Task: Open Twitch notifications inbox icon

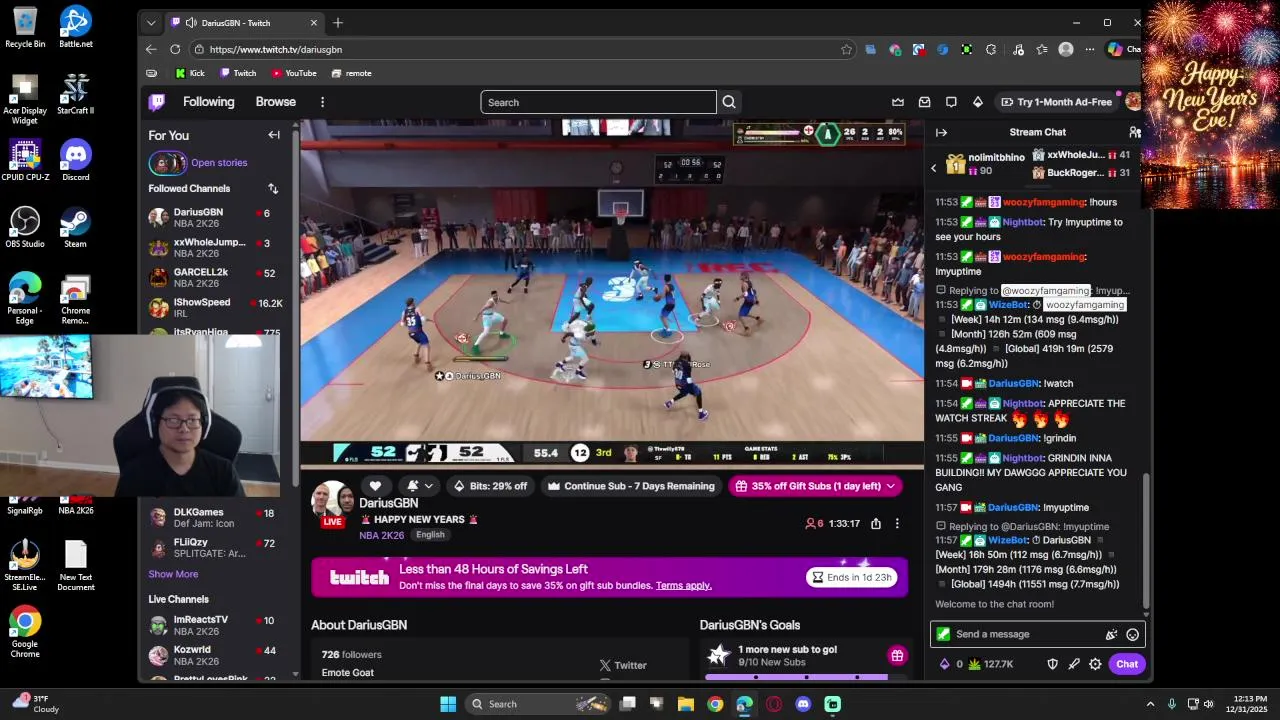Action: point(925,102)
